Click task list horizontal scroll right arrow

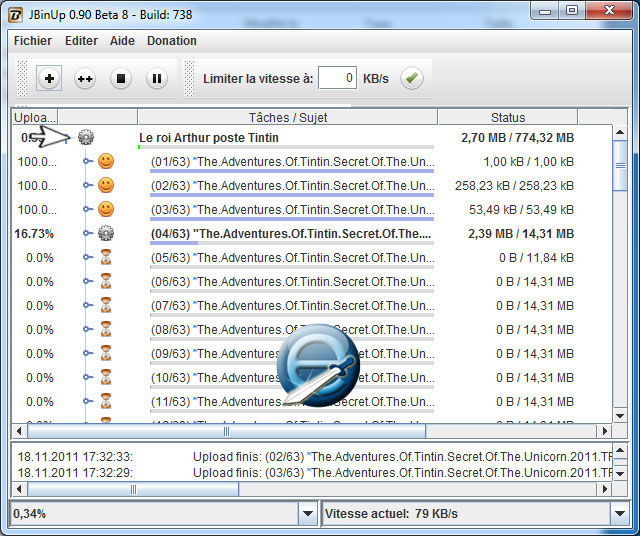click(605, 431)
